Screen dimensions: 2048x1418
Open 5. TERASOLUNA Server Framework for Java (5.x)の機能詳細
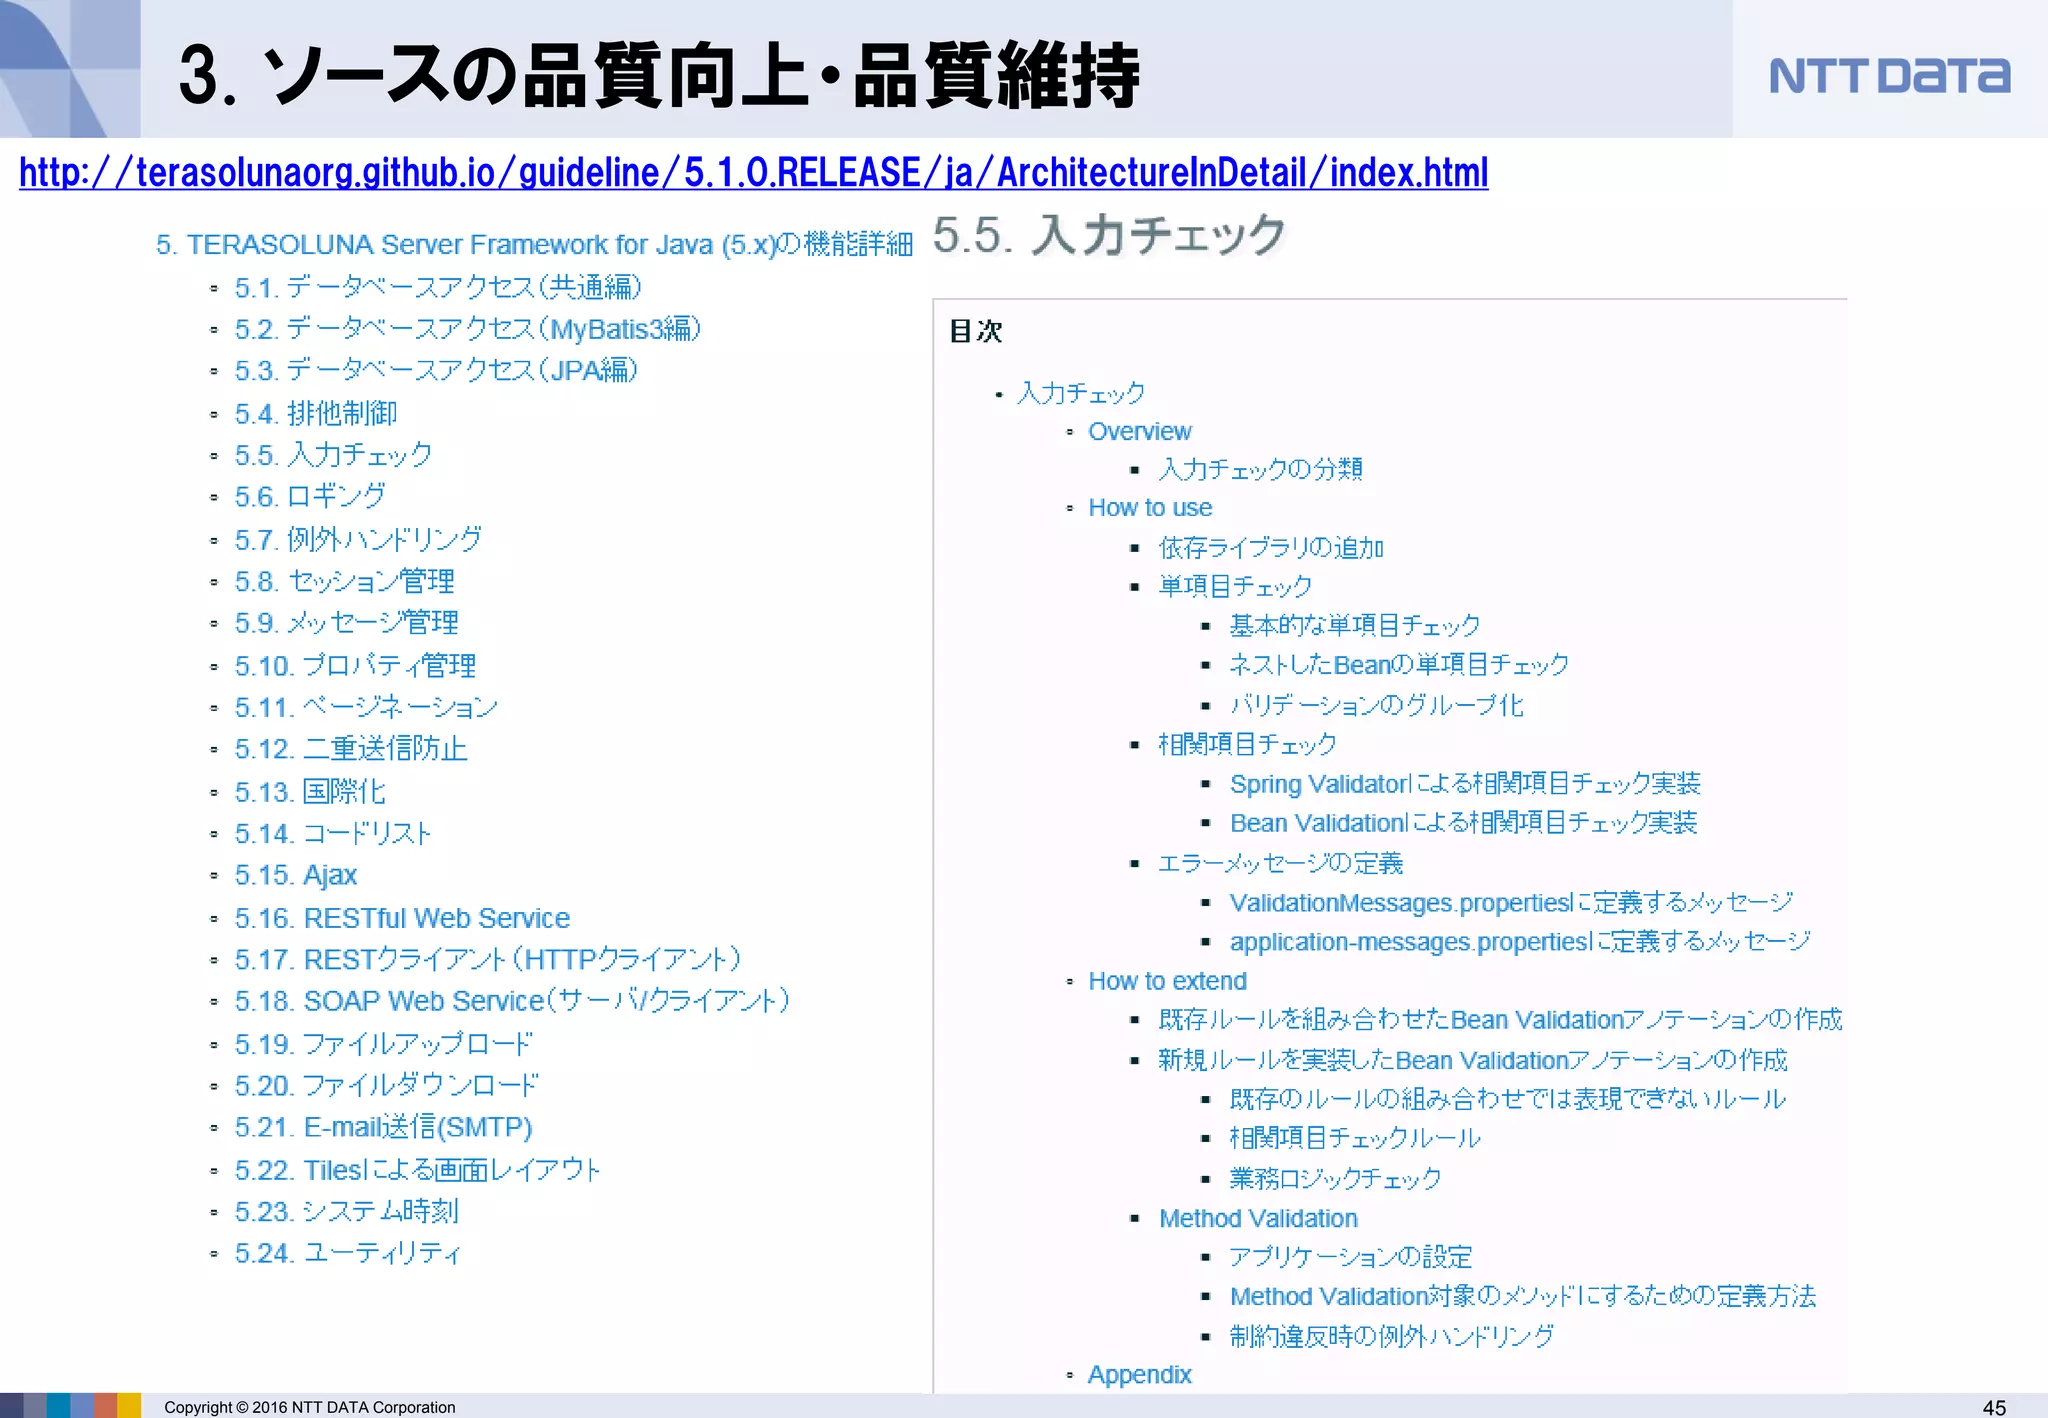click(x=534, y=244)
